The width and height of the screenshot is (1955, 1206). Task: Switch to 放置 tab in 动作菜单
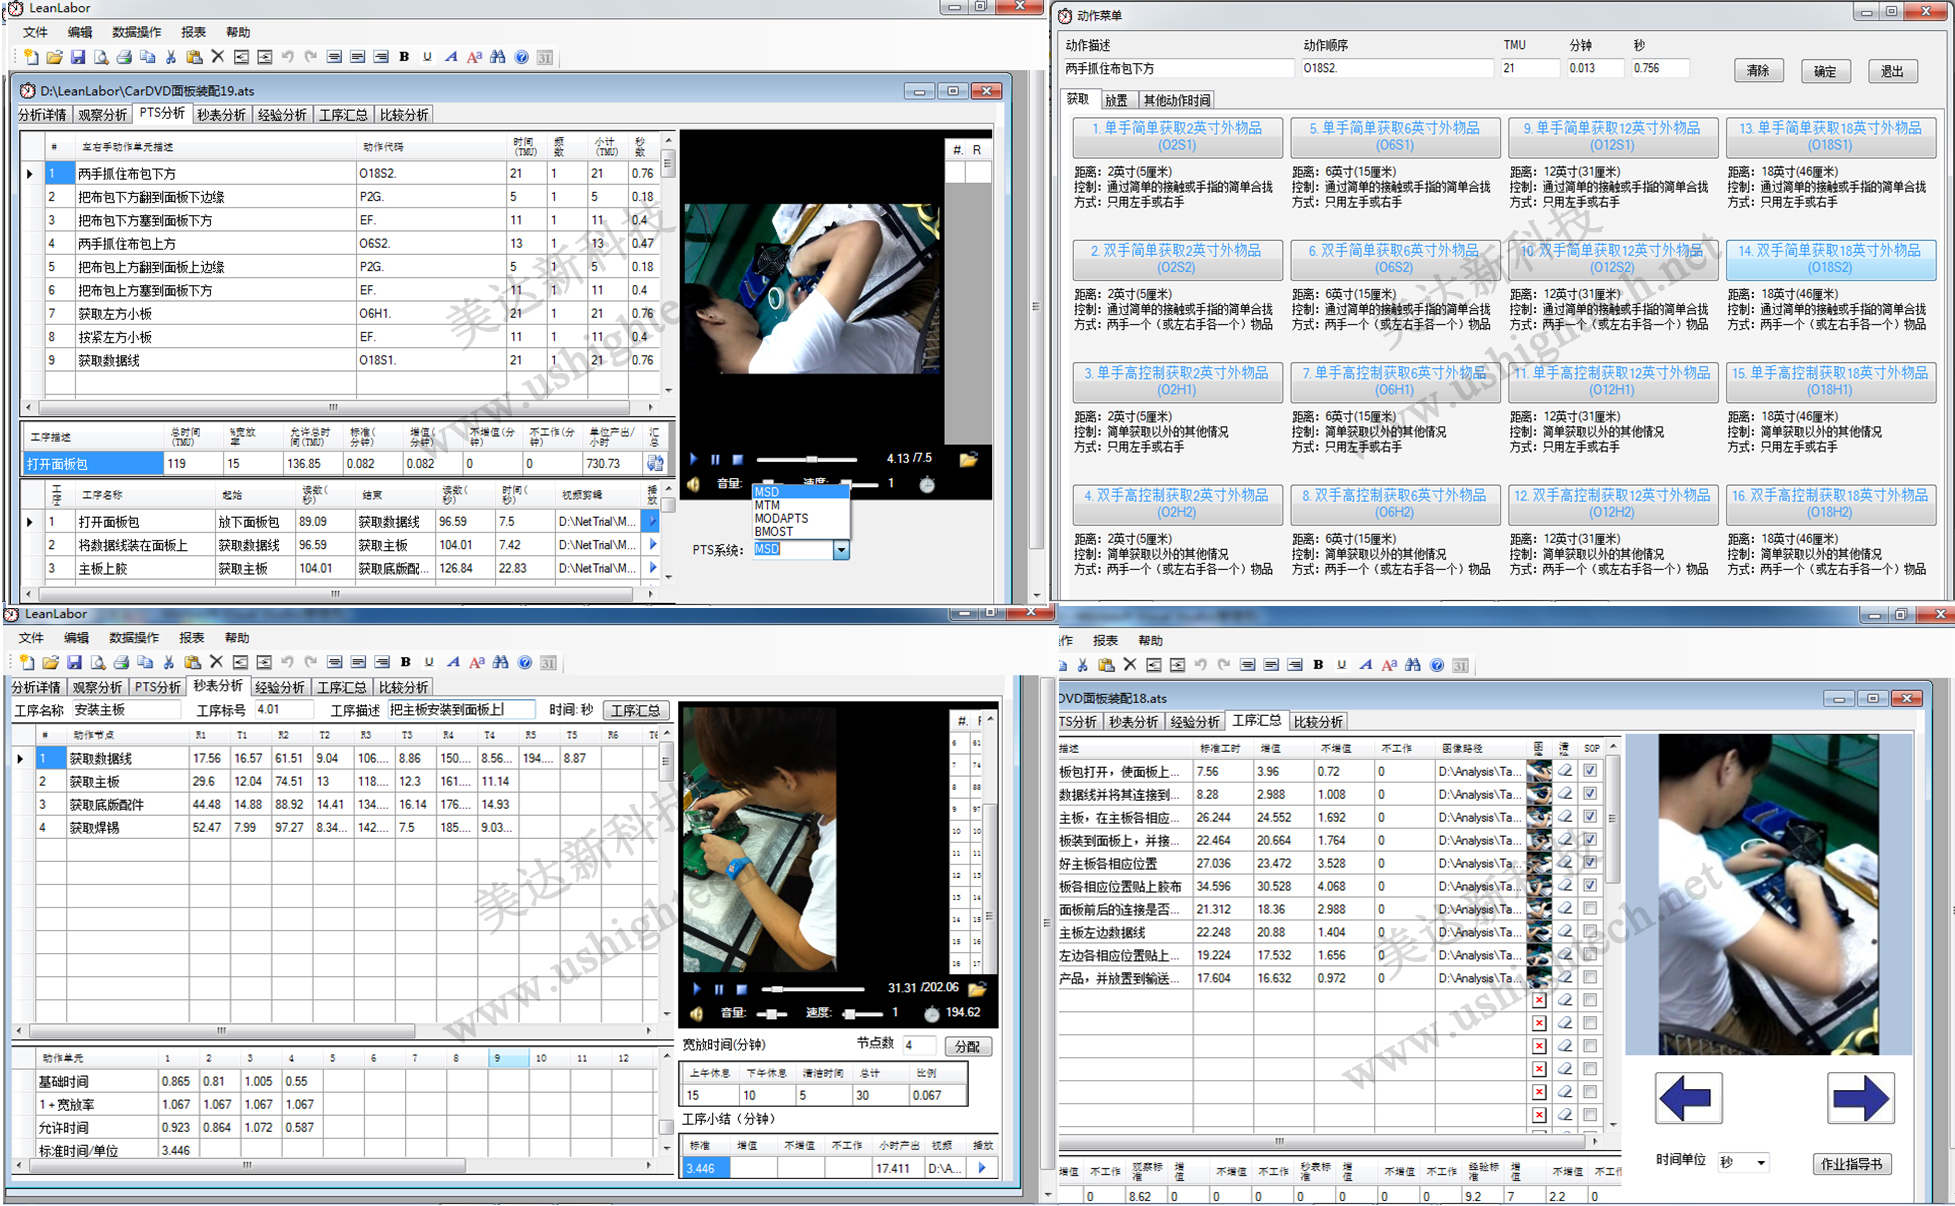(1116, 100)
